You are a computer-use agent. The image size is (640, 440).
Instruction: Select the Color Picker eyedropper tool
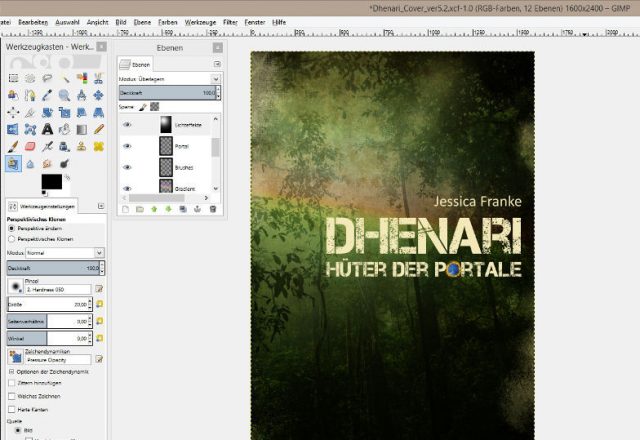click(47, 95)
